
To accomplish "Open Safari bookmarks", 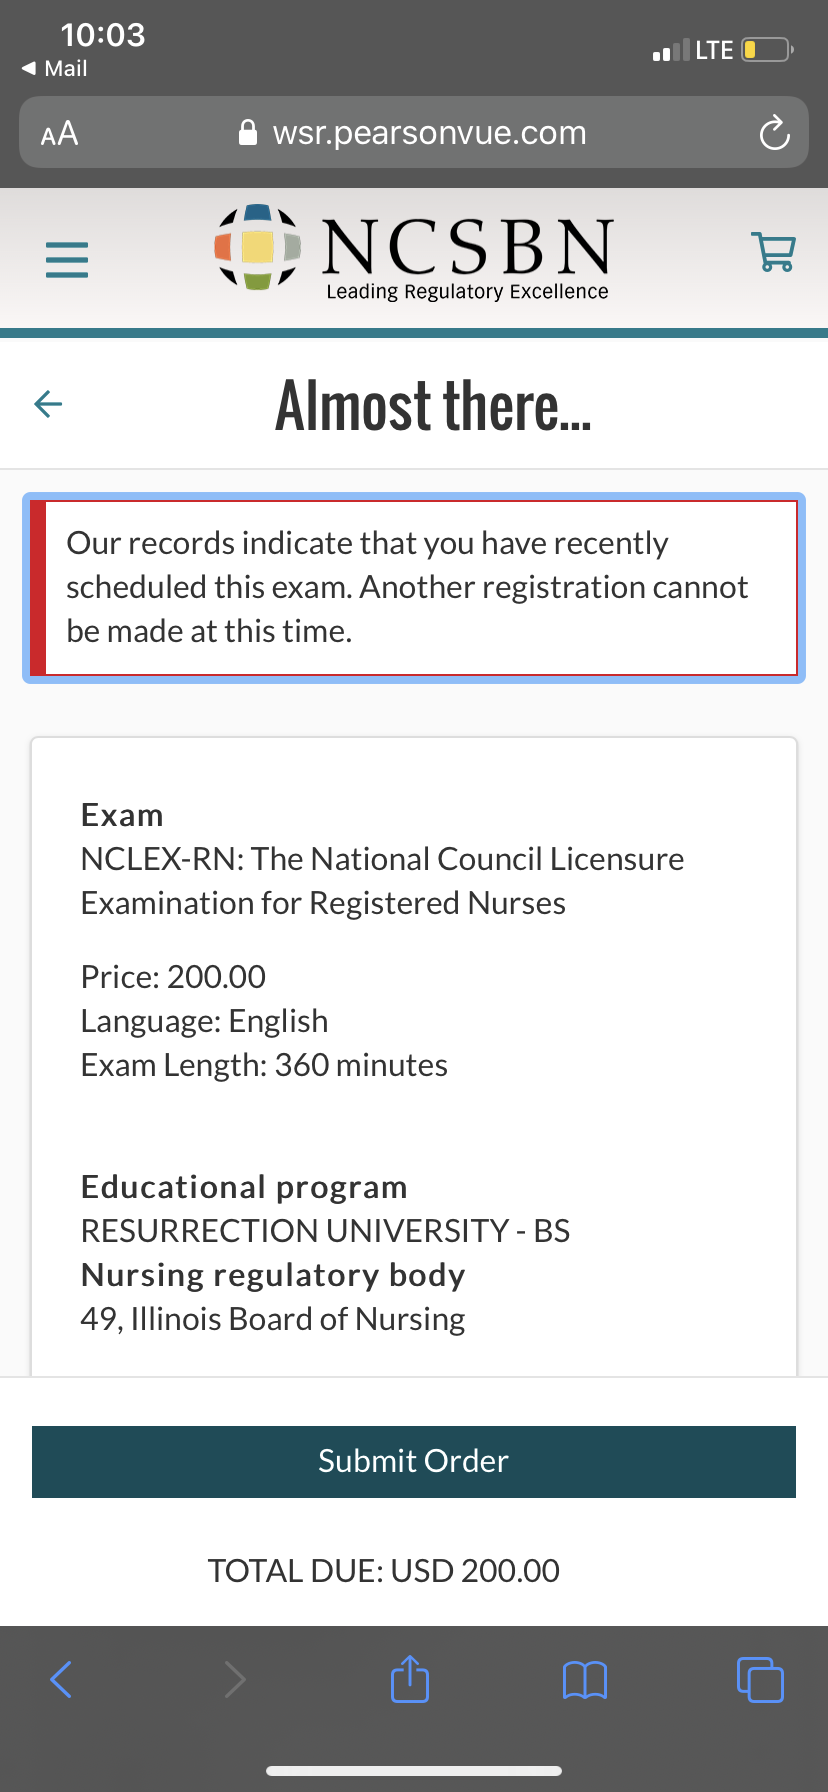I will tap(585, 1680).
